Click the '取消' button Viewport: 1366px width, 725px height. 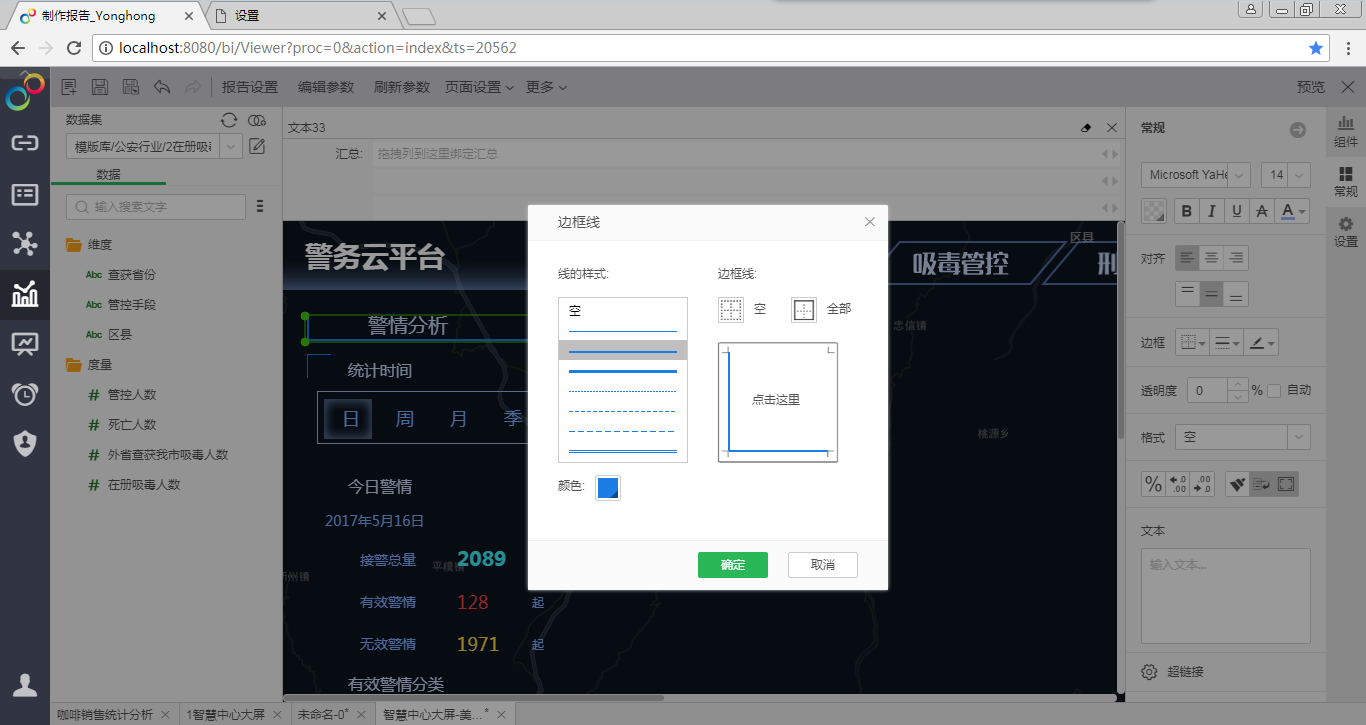click(822, 565)
